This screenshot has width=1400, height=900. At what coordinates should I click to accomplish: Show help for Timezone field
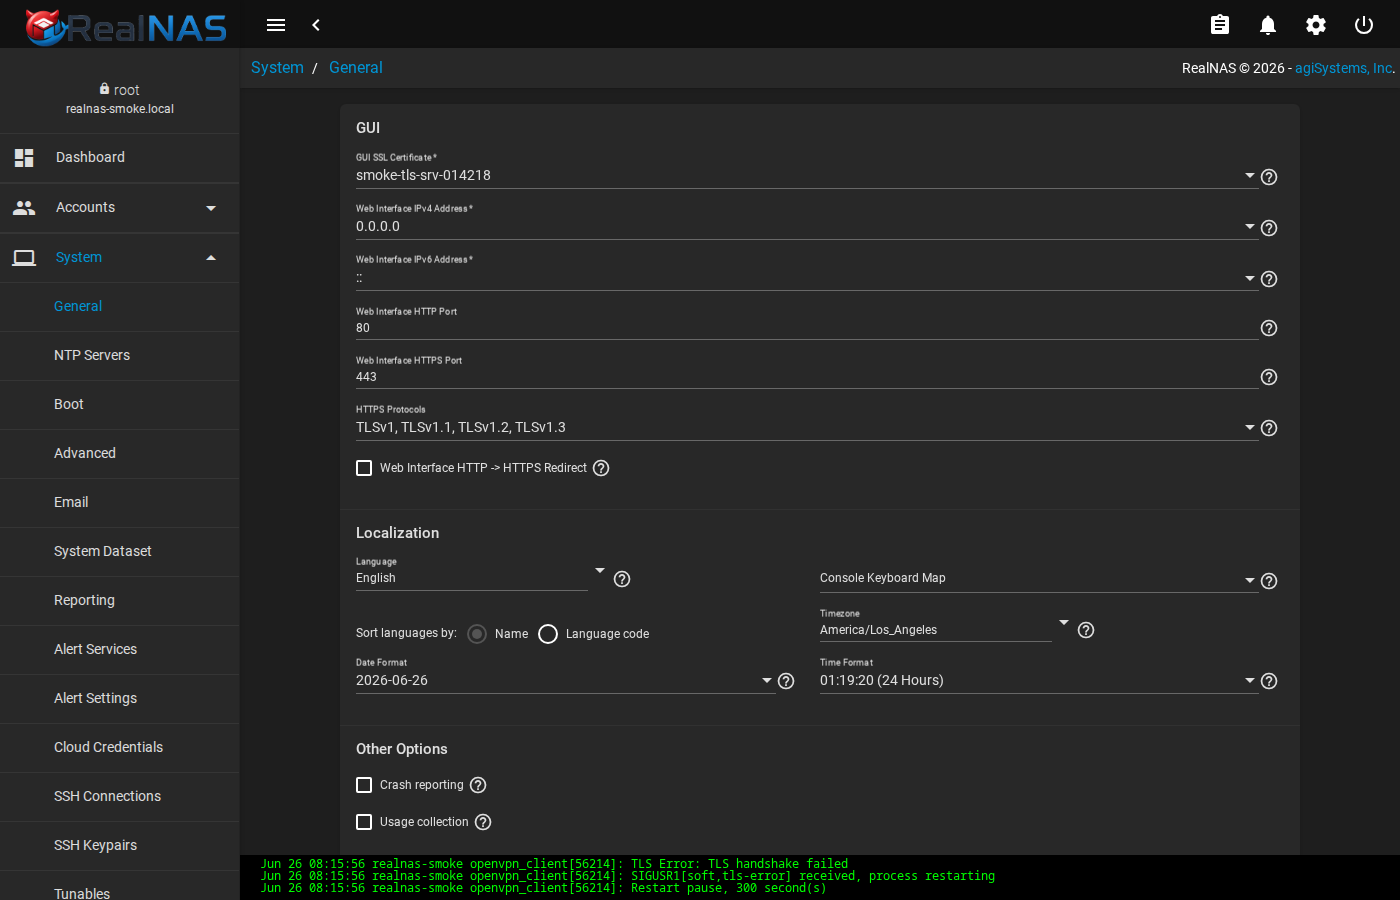[1086, 630]
